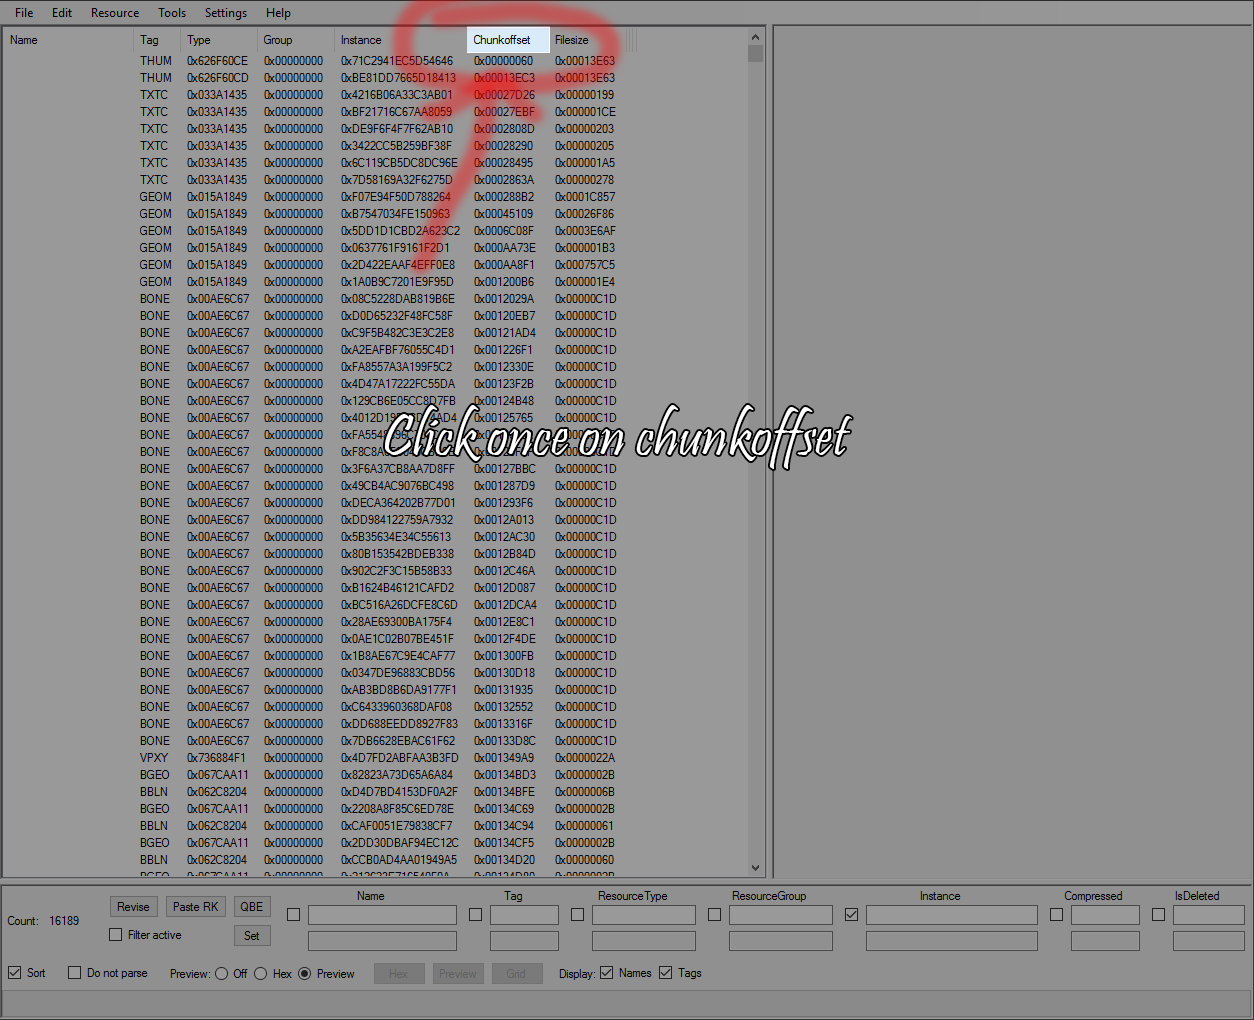Select the first THUM resource row
This screenshot has width=1254, height=1020.
click(x=300, y=61)
